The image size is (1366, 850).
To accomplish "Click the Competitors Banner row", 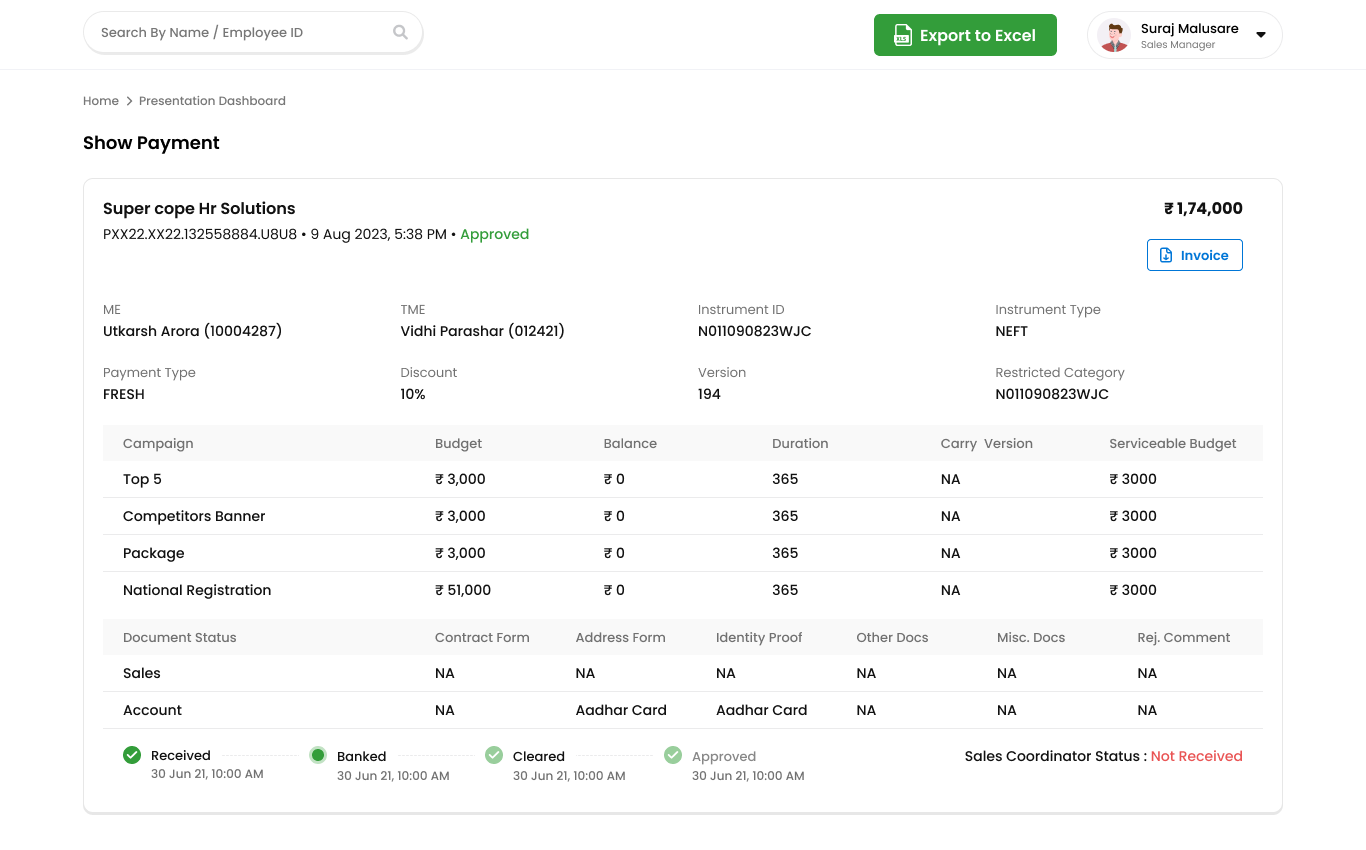I will (683, 516).
